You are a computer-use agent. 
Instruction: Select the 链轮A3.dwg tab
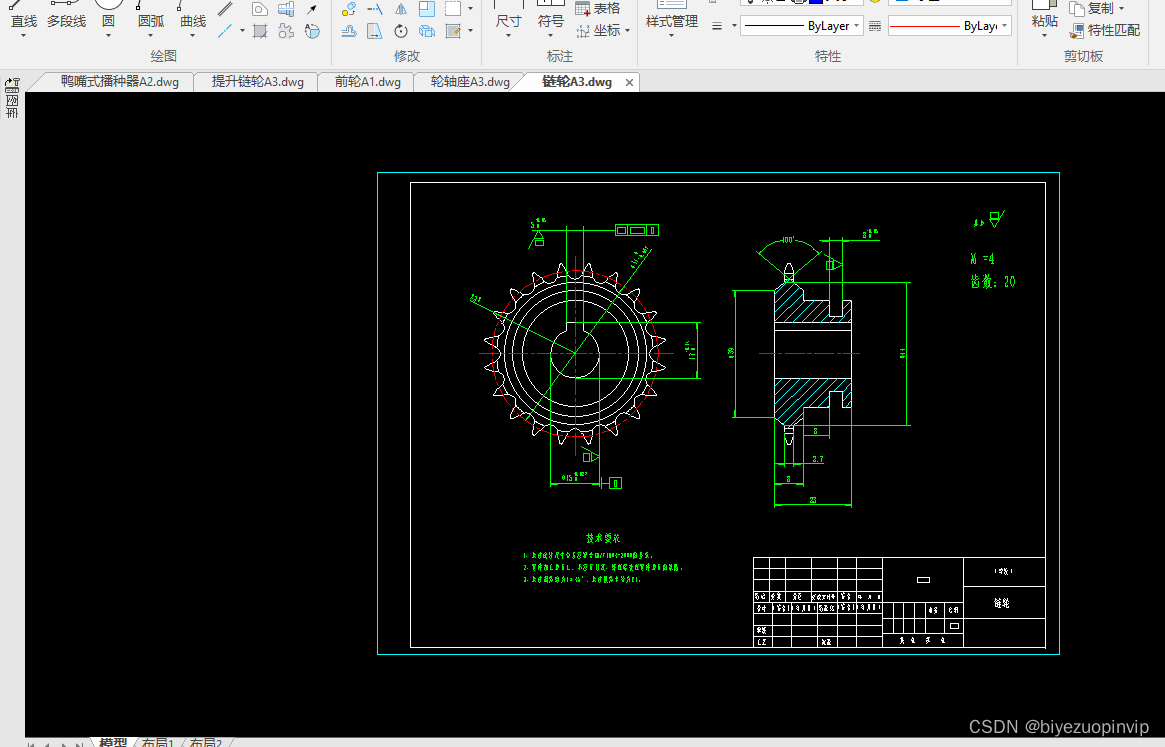point(577,82)
